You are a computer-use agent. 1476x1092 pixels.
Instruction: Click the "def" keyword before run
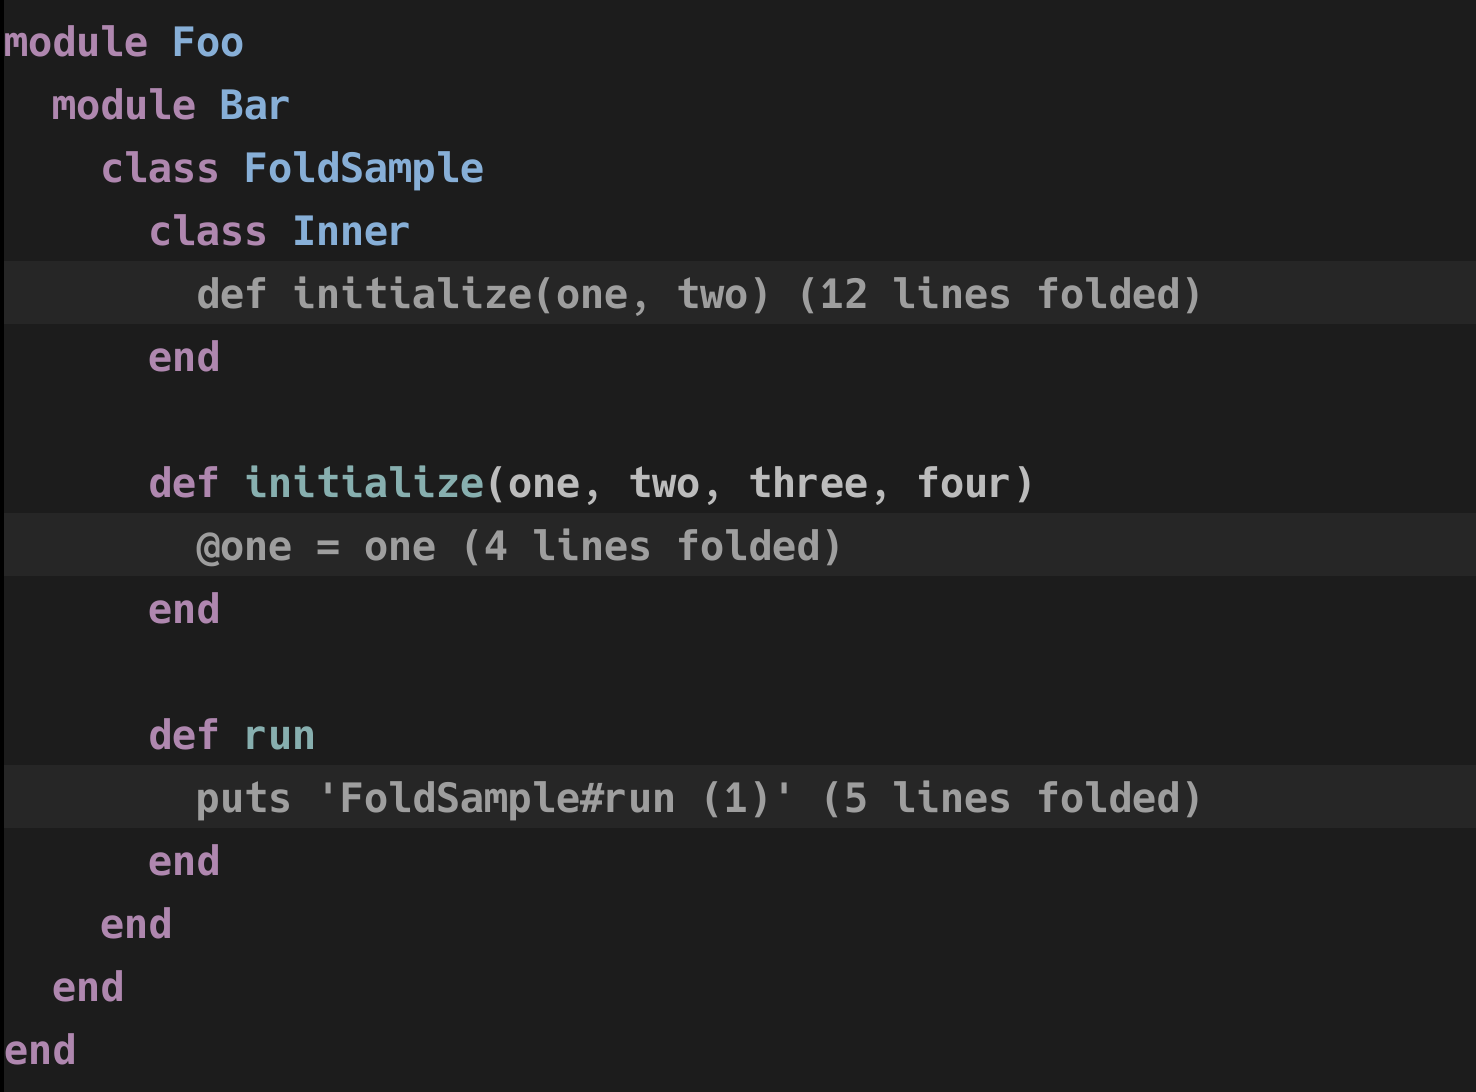[x=183, y=736]
